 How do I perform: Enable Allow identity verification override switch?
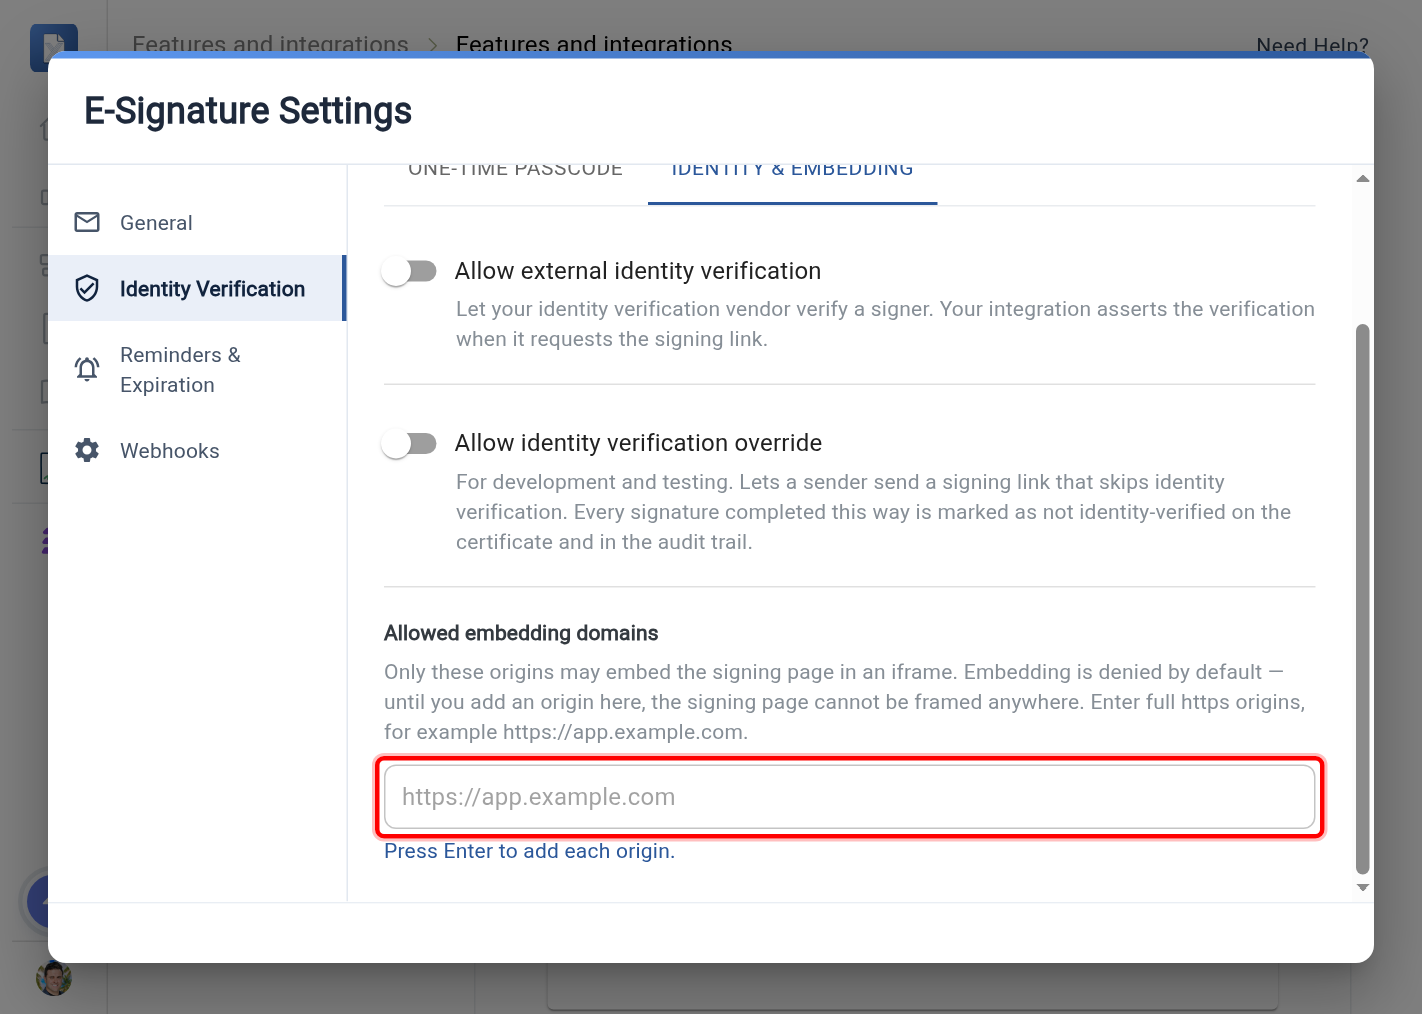[x=409, y=443]
